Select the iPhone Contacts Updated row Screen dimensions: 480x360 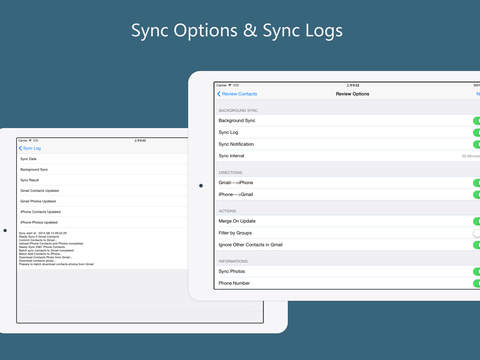tap(102, 212)
